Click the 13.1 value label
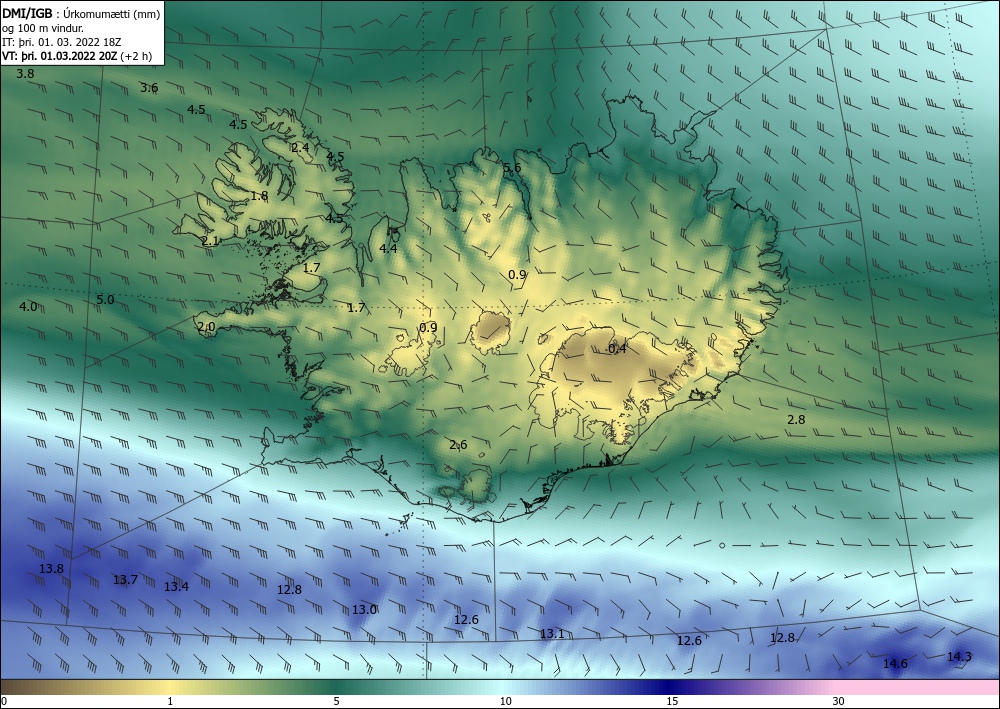The image size is (1000, 709). [x=552, y=633]
